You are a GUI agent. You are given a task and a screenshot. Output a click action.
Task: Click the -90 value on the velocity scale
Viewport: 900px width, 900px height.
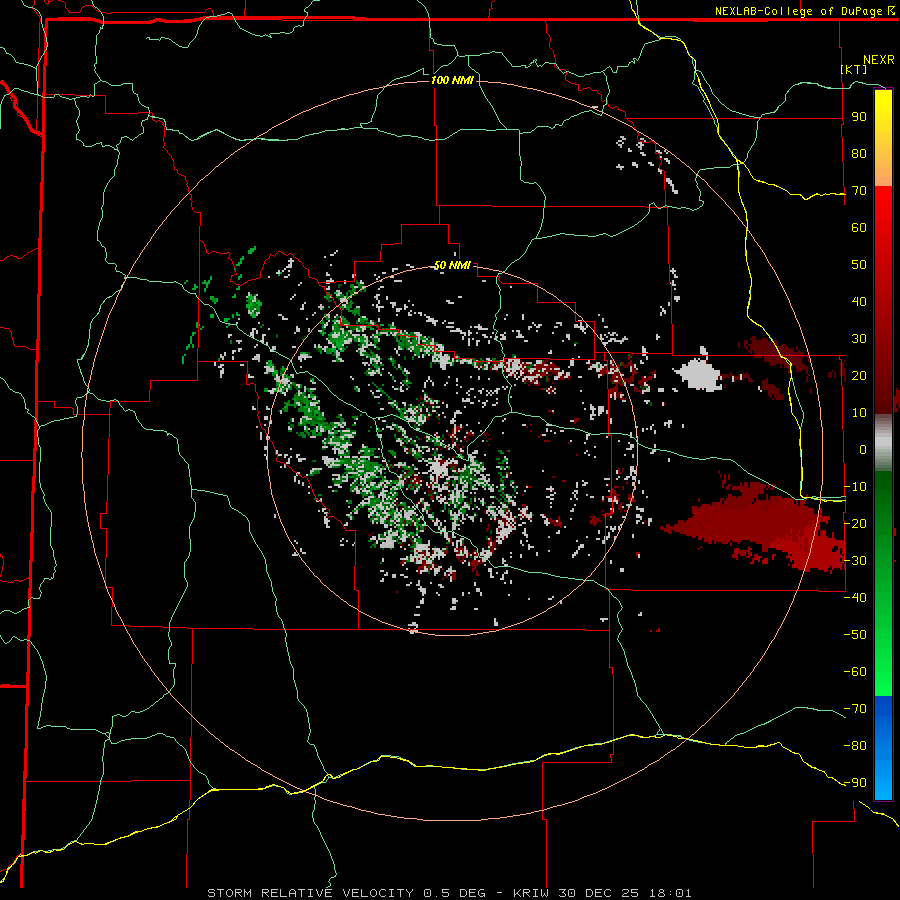click(855, 783)
